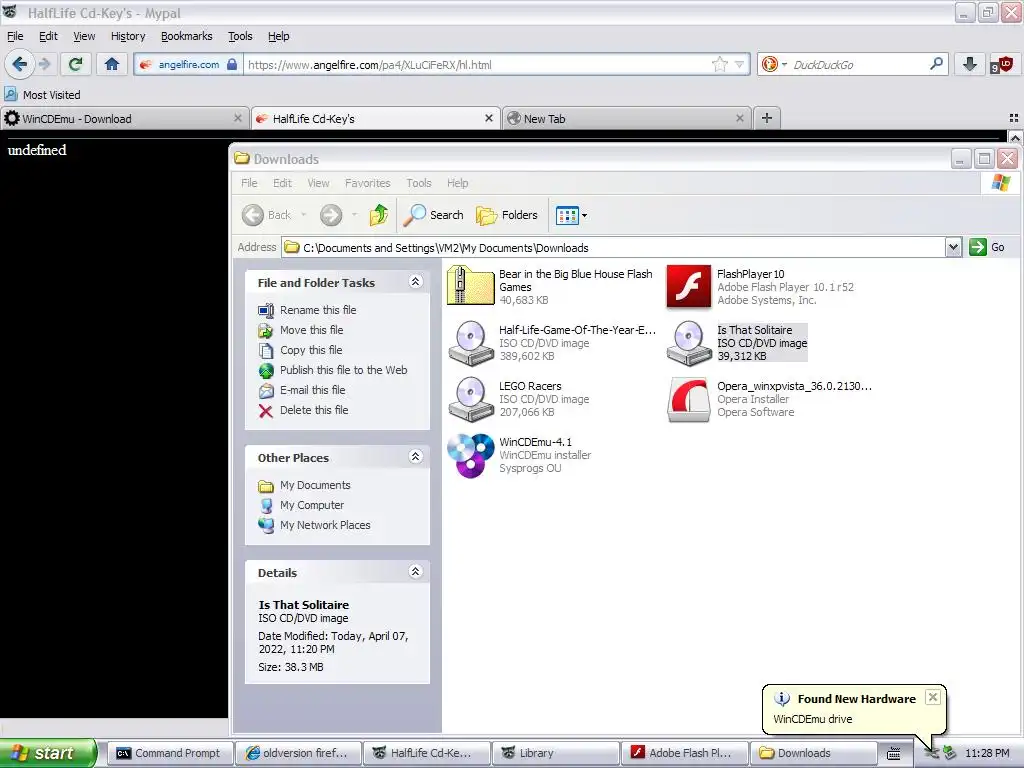1024x768 pixels.
Task: Open the DuckDuckGo search engine selector
Action: (774, 64)
